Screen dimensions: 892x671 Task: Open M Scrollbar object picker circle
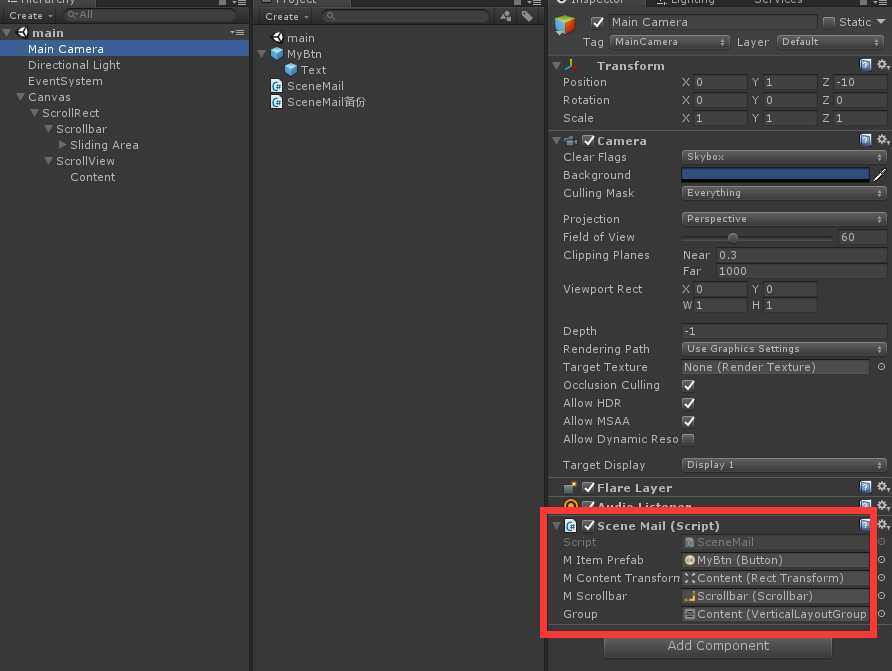point(881,596)
